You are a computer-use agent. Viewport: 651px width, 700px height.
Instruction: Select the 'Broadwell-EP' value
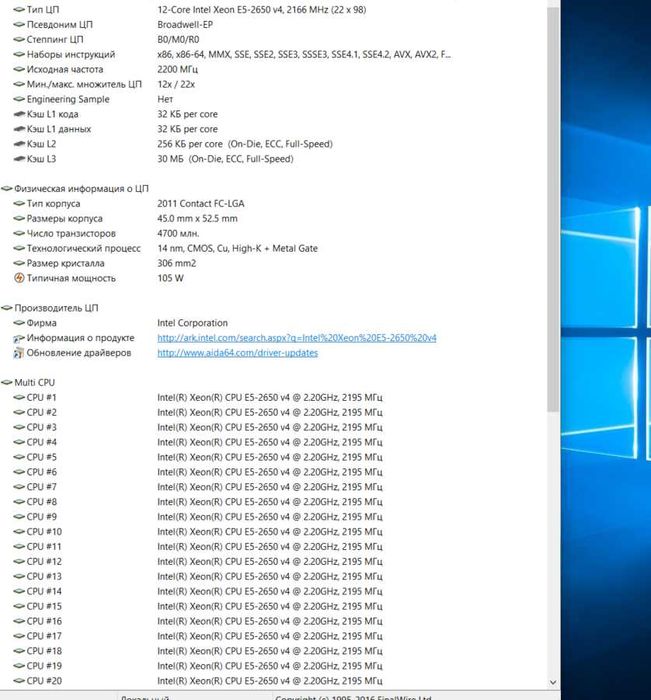point(185,25)
